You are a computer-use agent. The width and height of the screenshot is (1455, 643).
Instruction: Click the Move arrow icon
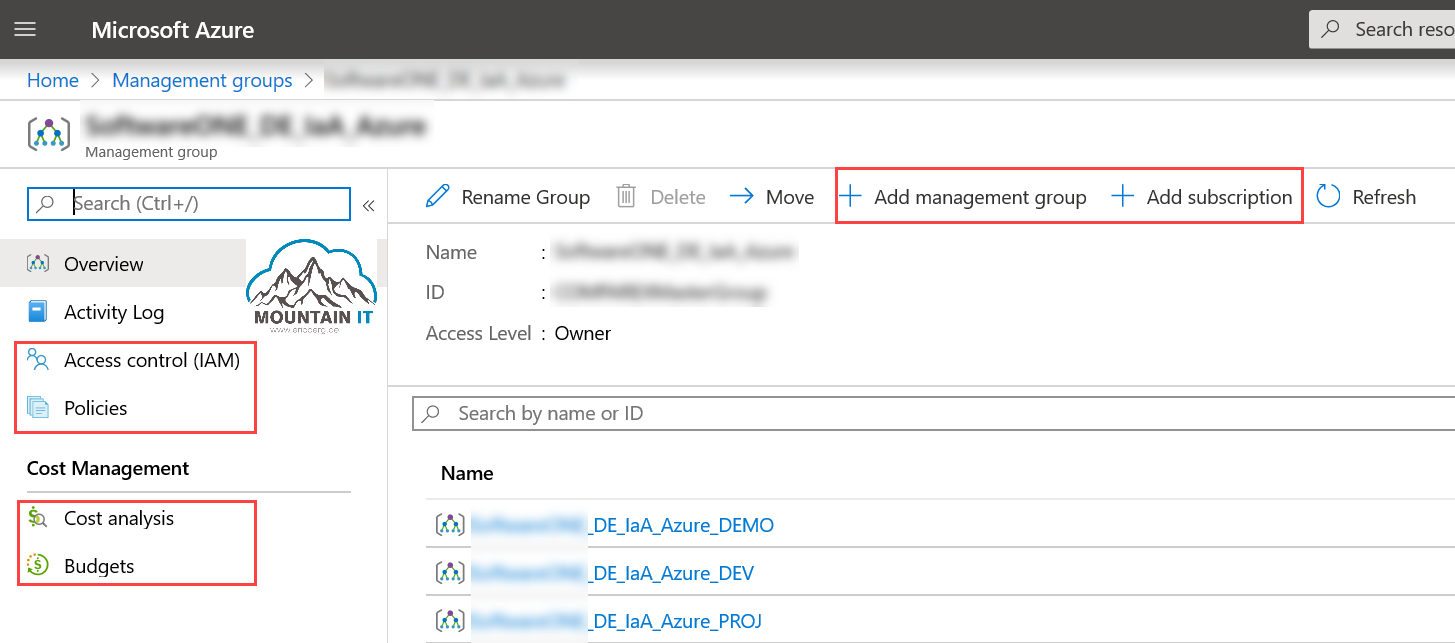pos(740,196)
